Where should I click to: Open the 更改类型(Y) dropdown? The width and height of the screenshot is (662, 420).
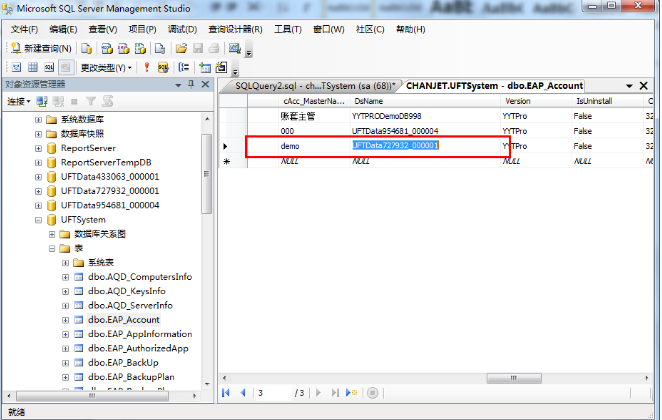(x=106, y=68)
